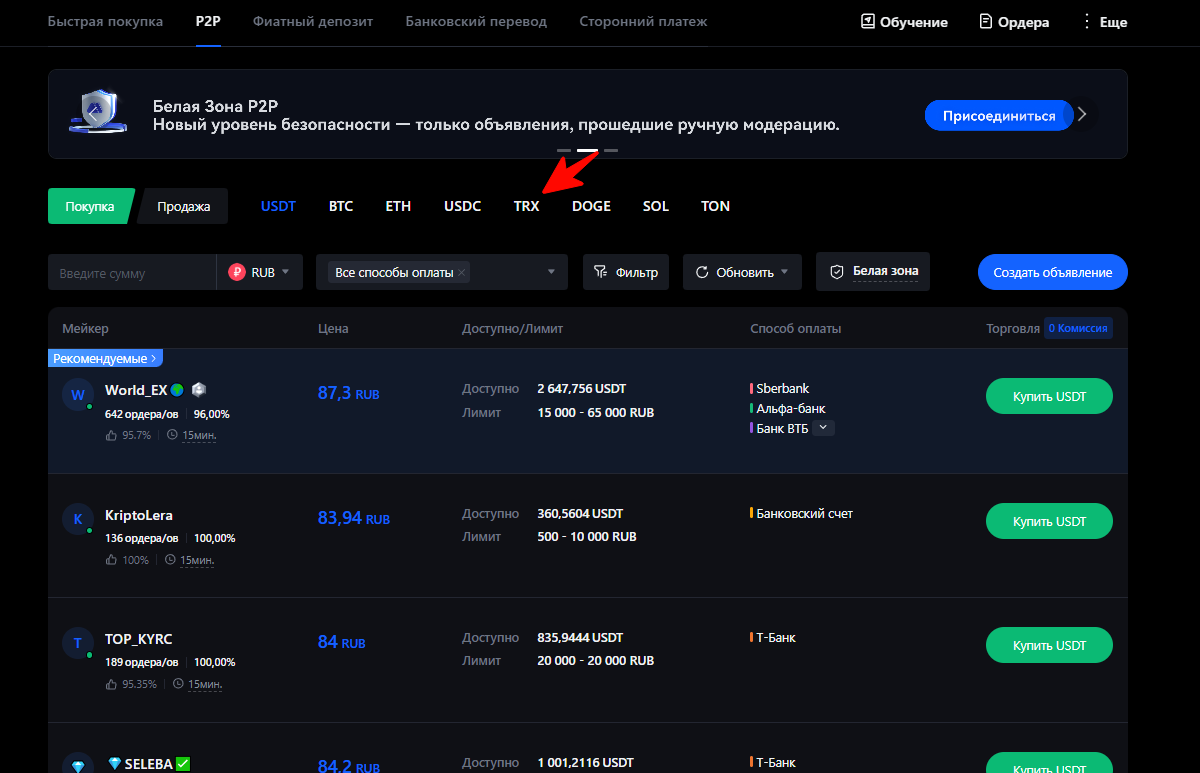
Task: Open the Быстрая покупка tab
Action: point(105,21)
